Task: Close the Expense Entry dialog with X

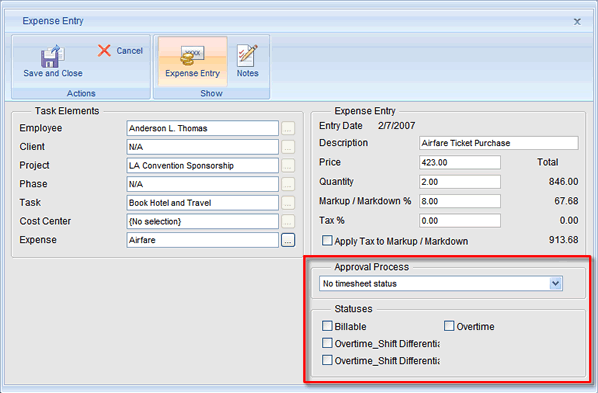Action: coord(577,22)
